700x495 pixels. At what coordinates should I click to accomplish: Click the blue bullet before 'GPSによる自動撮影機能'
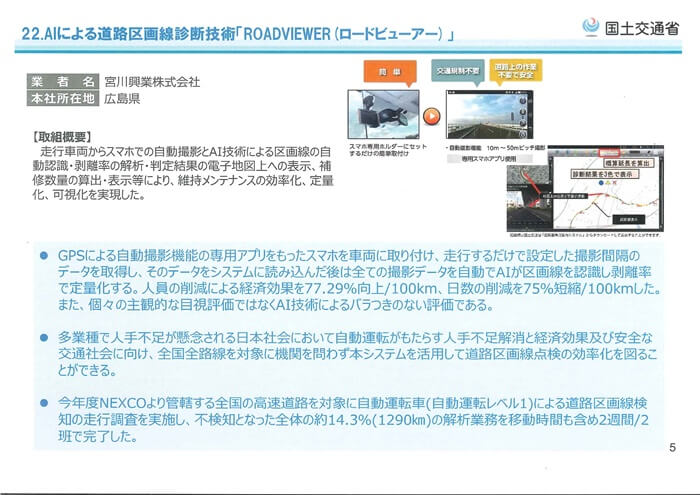pyautogui.click(x=44, y=256)
